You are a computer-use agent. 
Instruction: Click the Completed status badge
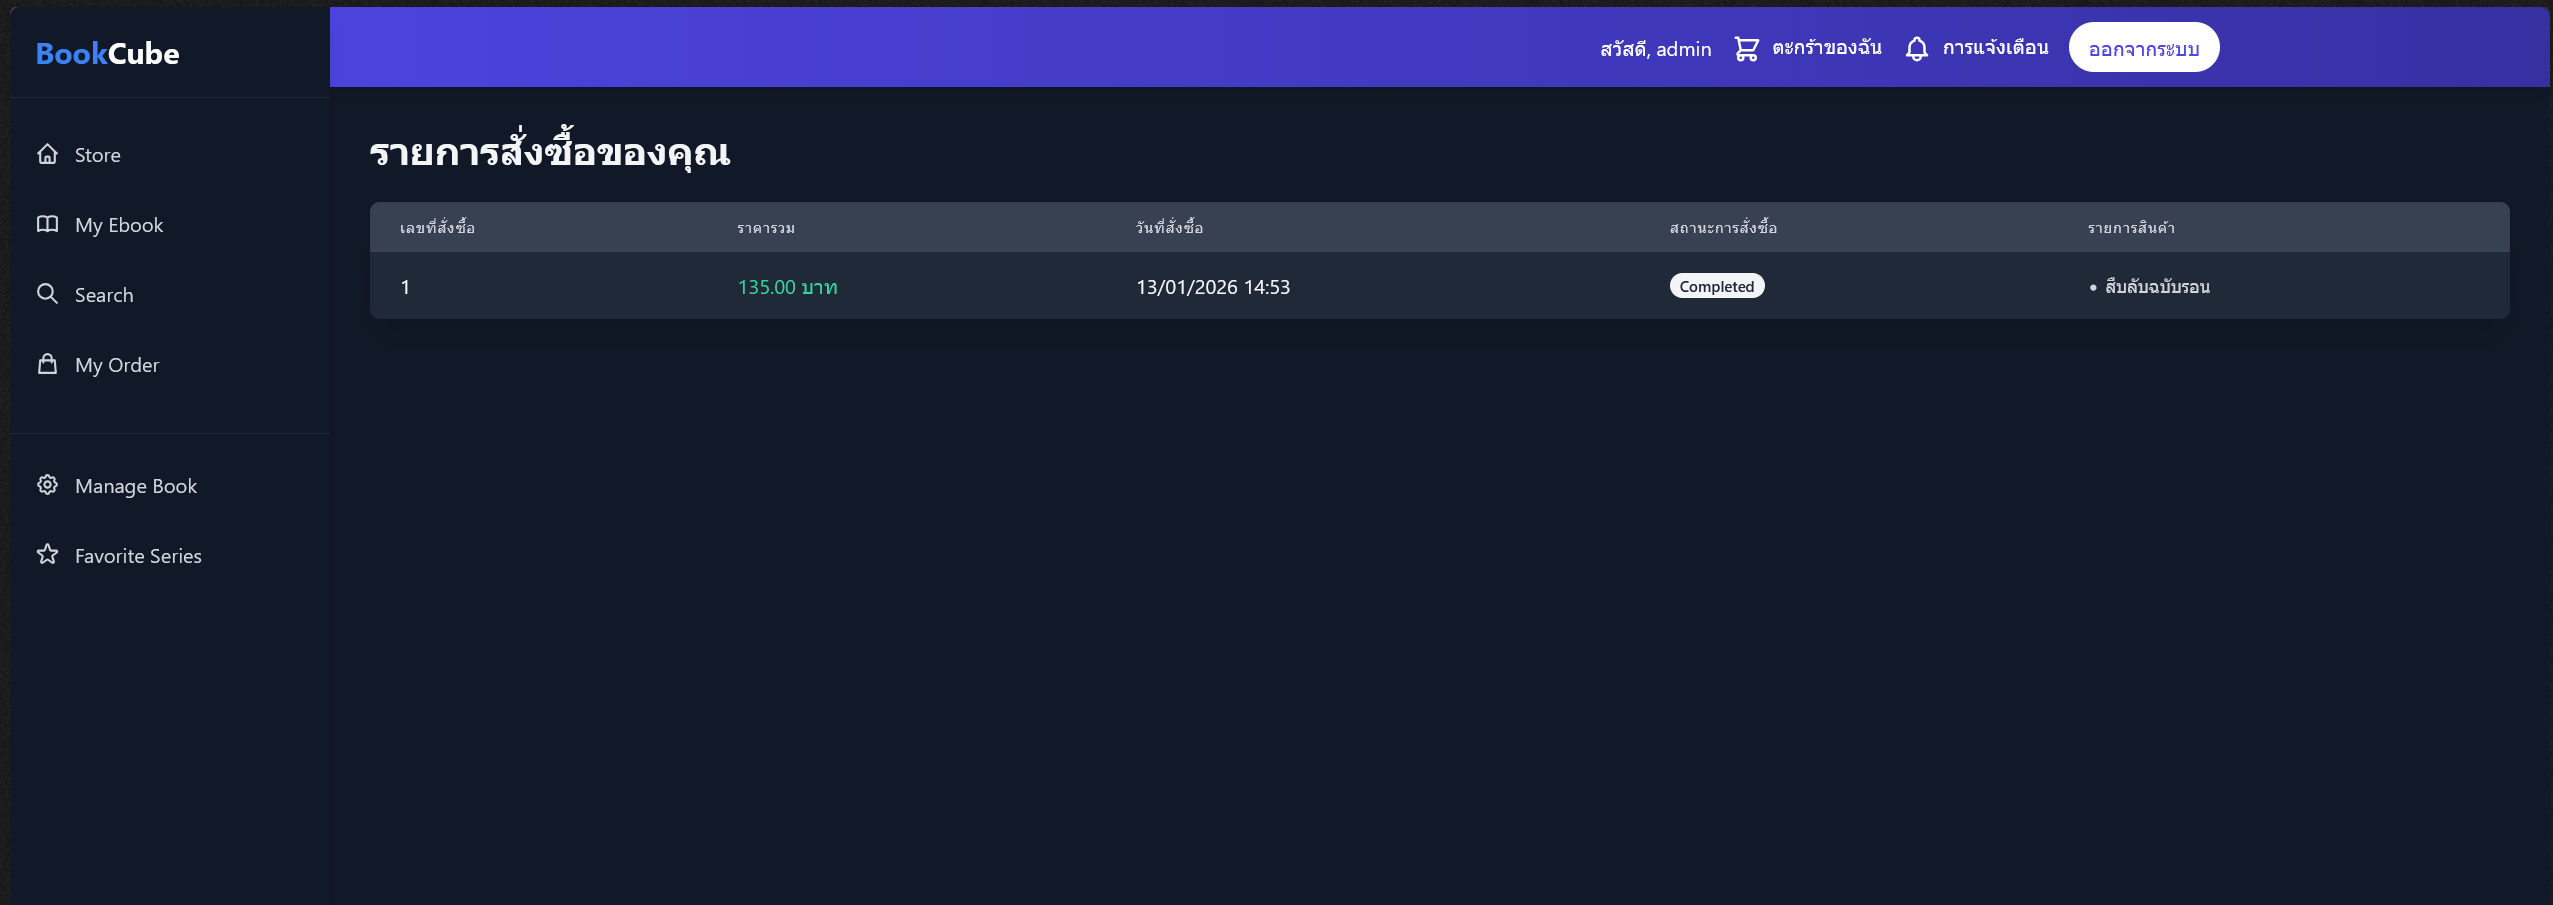tap(1716, 285)
